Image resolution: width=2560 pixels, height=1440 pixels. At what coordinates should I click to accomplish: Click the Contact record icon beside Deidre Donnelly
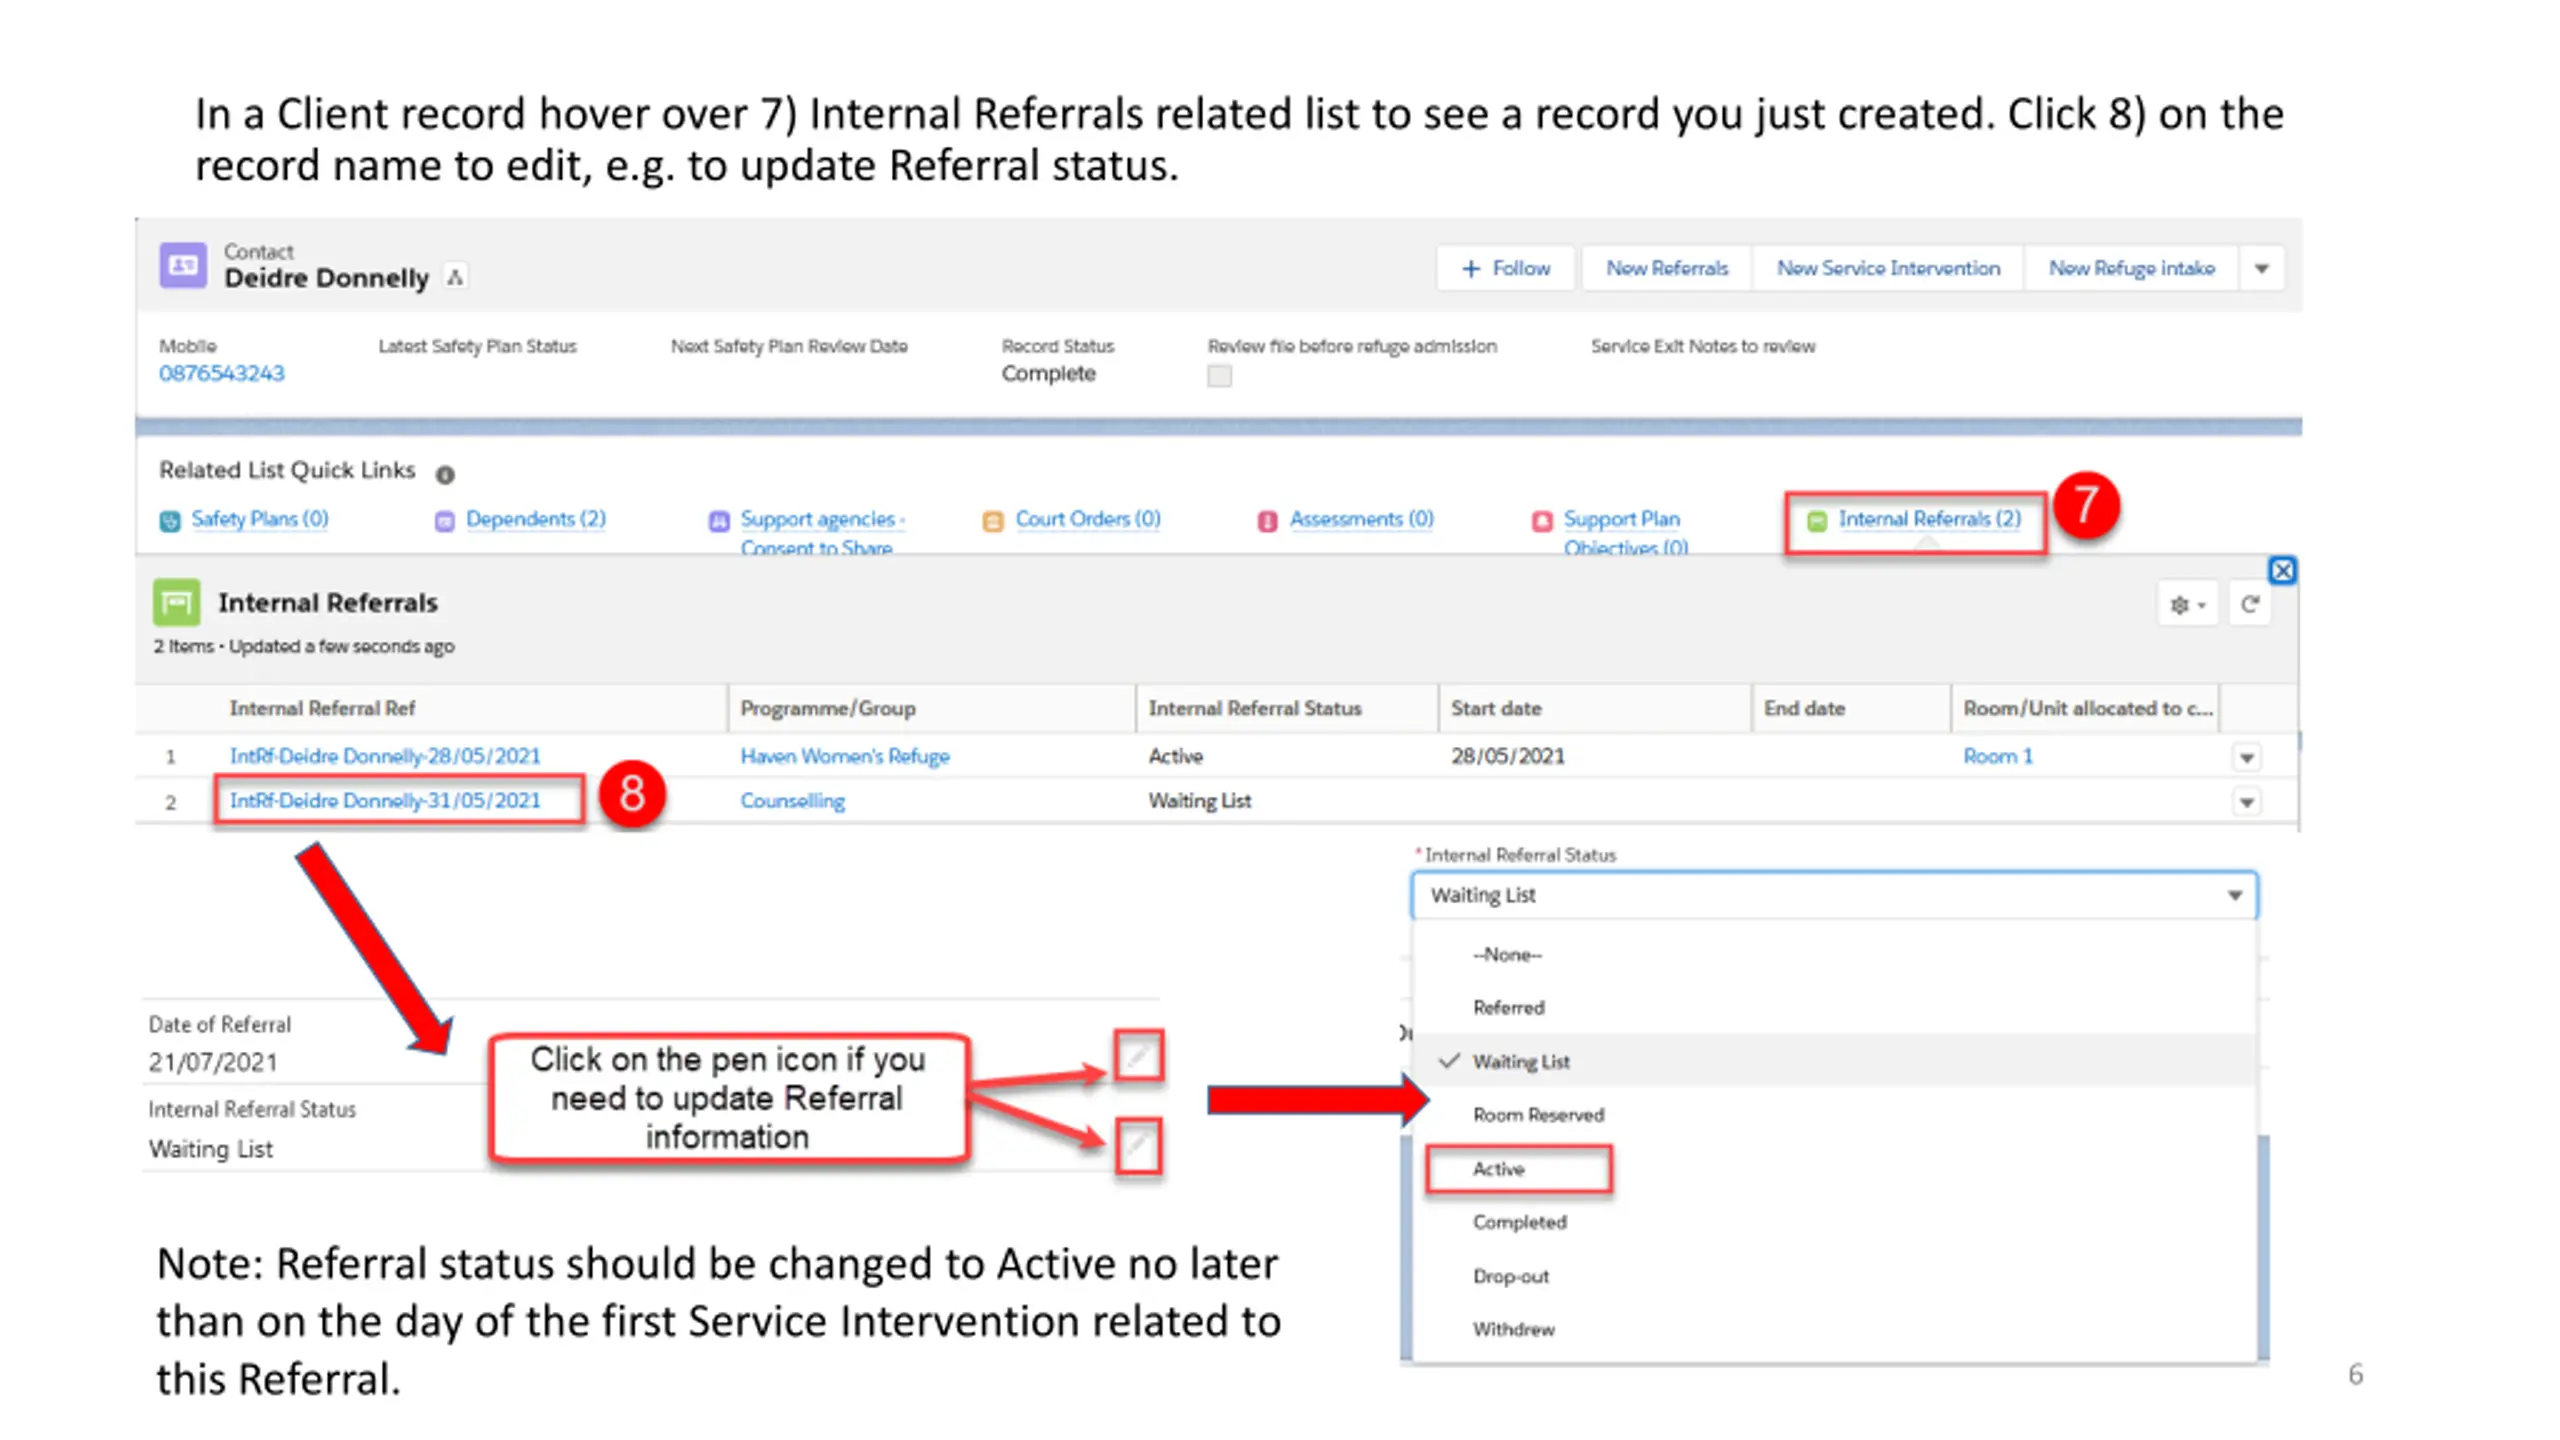(x=183, y=265)
